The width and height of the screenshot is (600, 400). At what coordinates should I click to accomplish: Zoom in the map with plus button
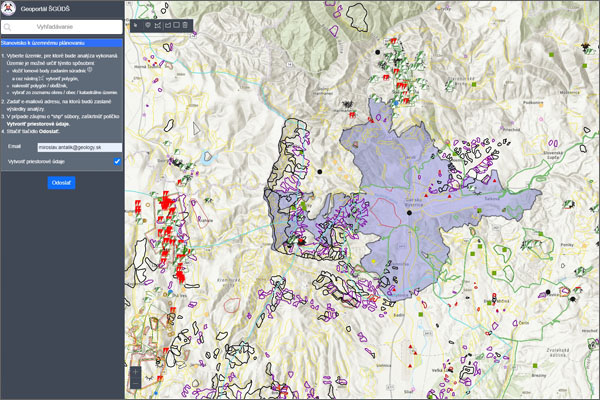coord(136,371)
